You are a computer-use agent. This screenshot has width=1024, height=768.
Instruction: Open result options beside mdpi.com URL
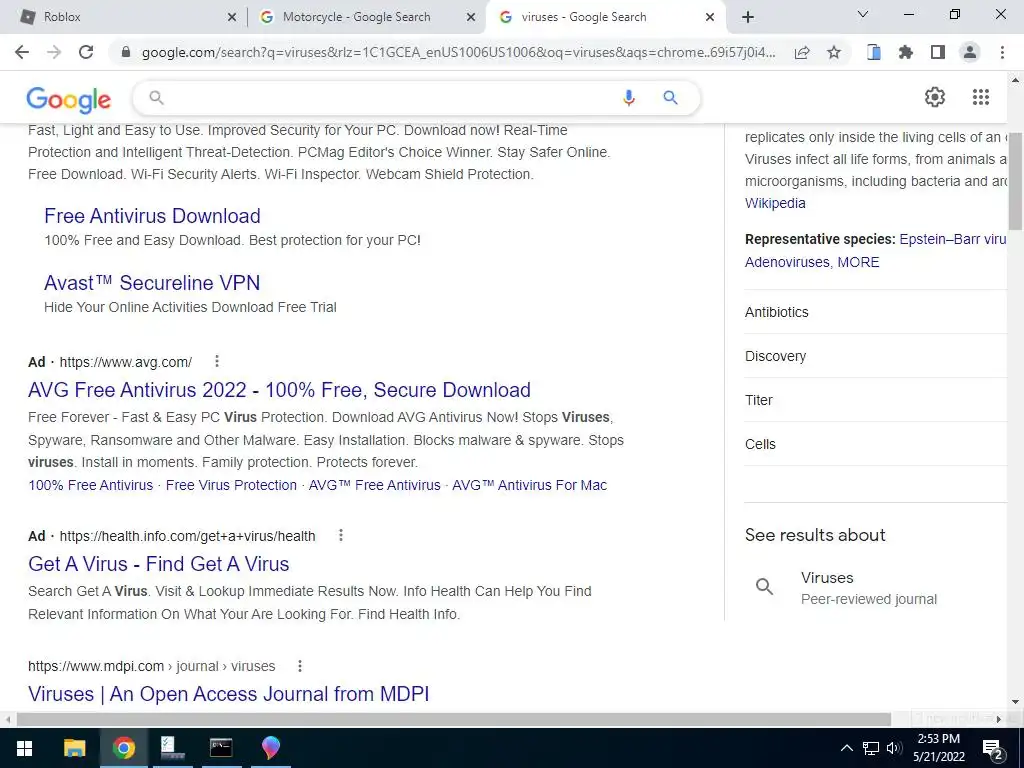300,666
